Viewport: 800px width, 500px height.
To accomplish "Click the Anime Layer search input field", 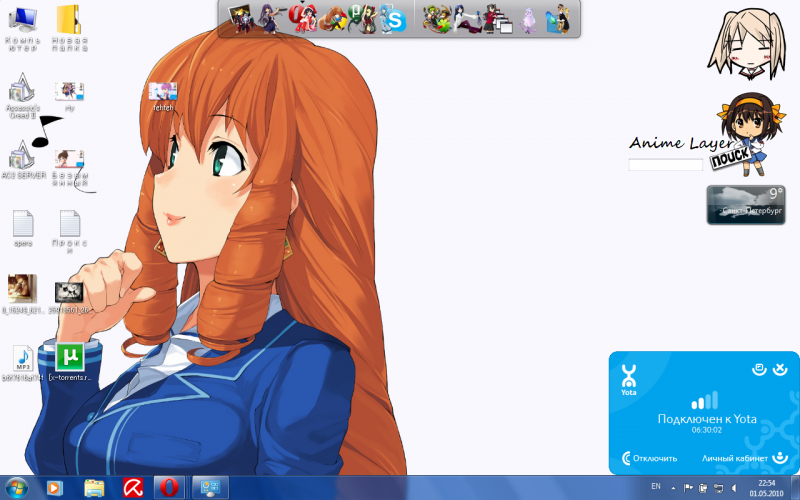I will [665, 165].
